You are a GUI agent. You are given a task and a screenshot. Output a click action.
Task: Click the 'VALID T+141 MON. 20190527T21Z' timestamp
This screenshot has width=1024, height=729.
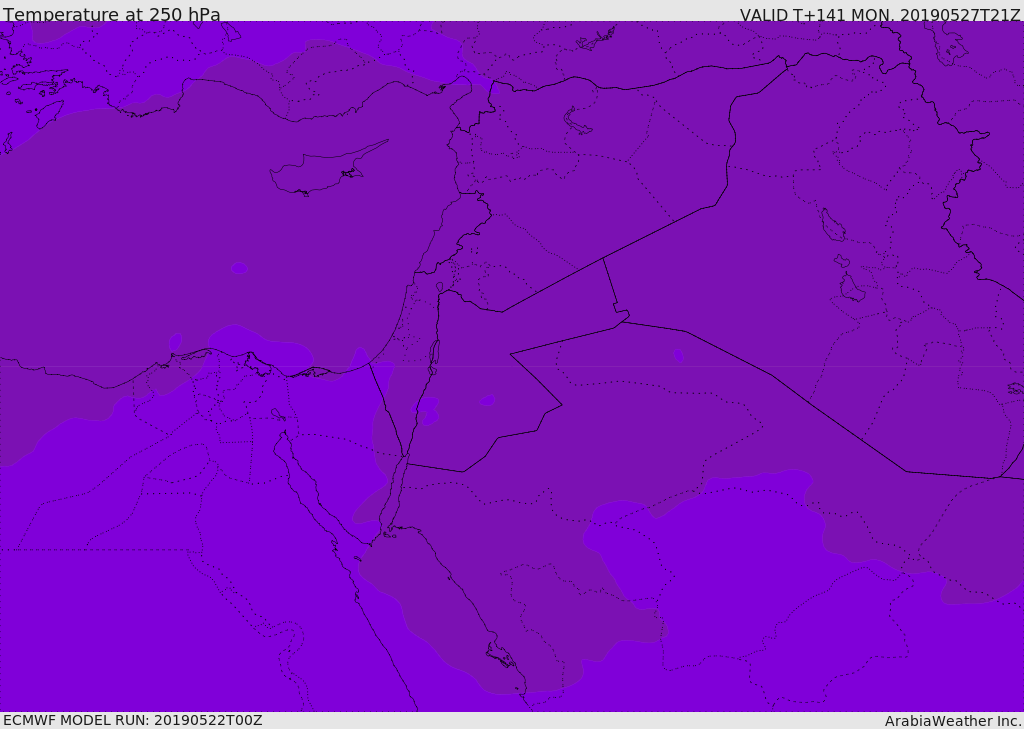(880, 14)
